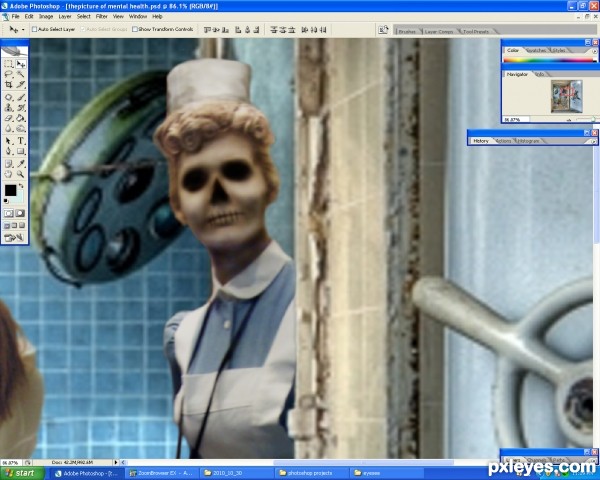The height and width of the screenshot is (480, 600).
Task: Select the Crop tool
Action: 9,84
